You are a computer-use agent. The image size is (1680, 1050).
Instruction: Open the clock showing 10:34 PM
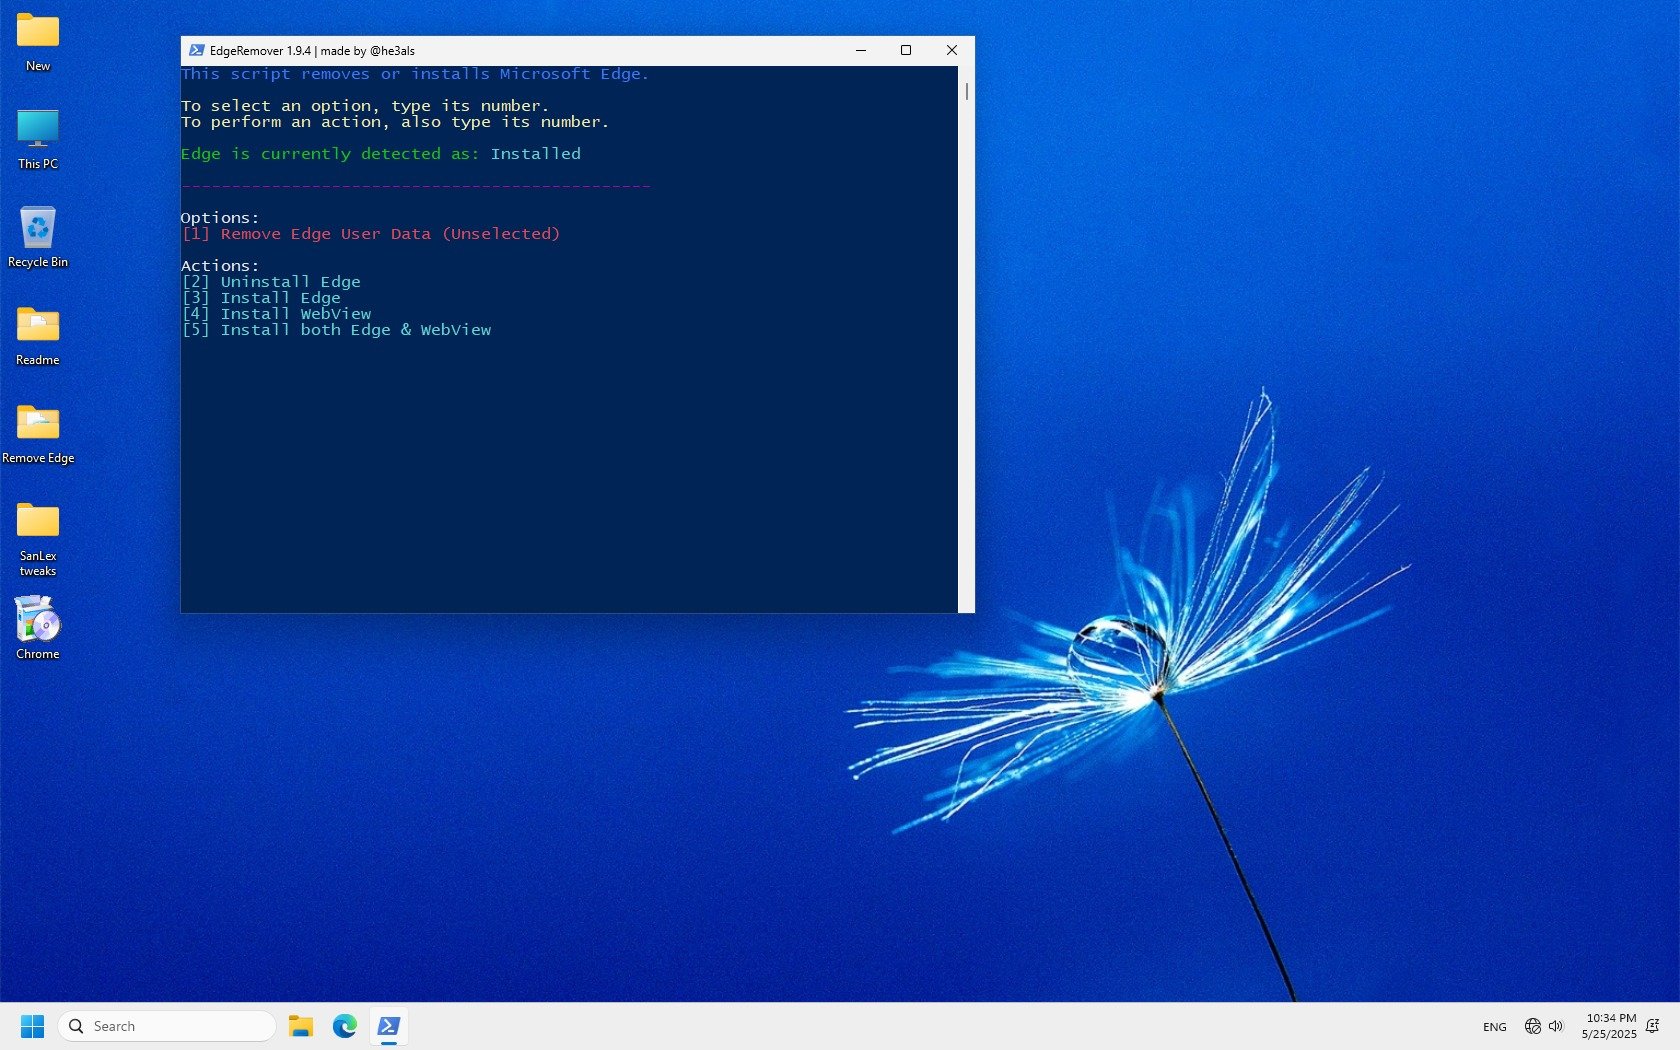coord(1609,1026)
